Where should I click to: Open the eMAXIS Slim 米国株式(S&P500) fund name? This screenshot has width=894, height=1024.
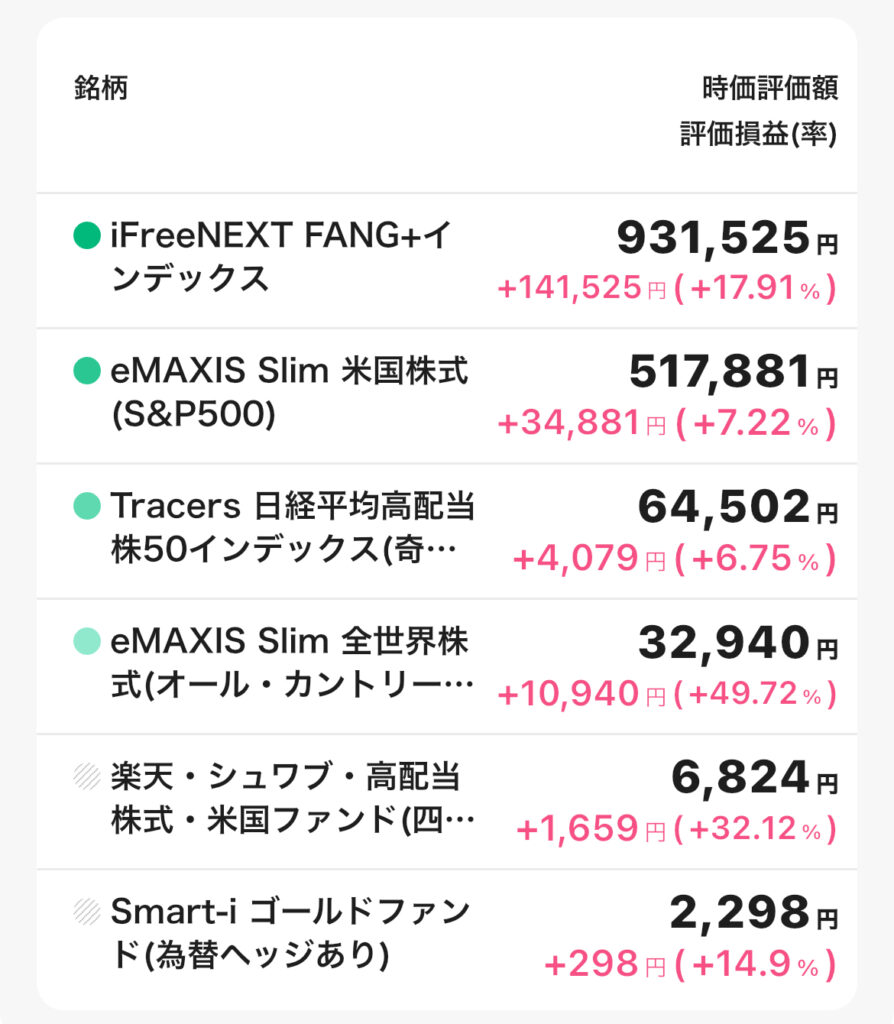289,392
